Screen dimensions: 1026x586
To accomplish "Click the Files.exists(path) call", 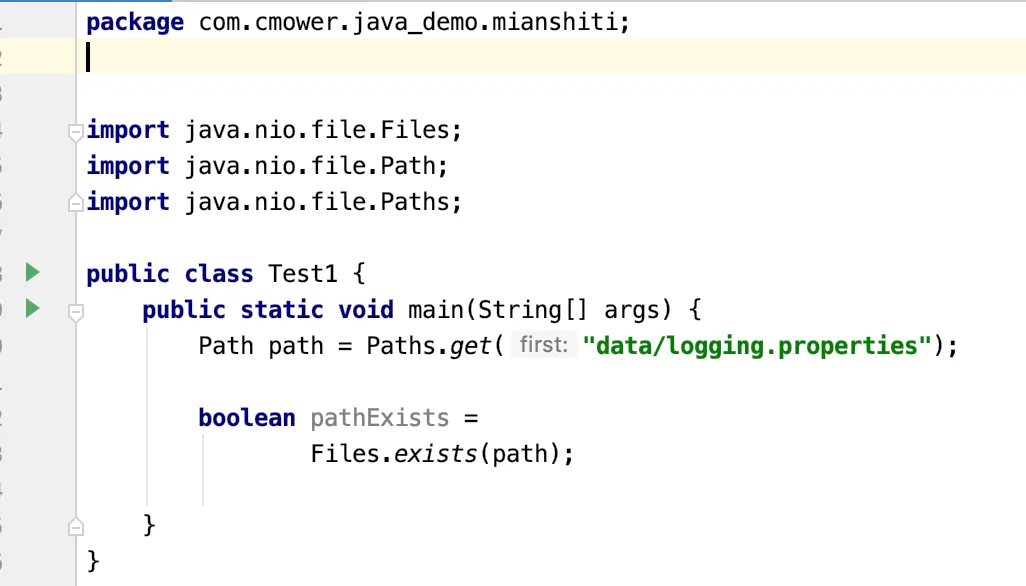I will [x=434, y=453].
